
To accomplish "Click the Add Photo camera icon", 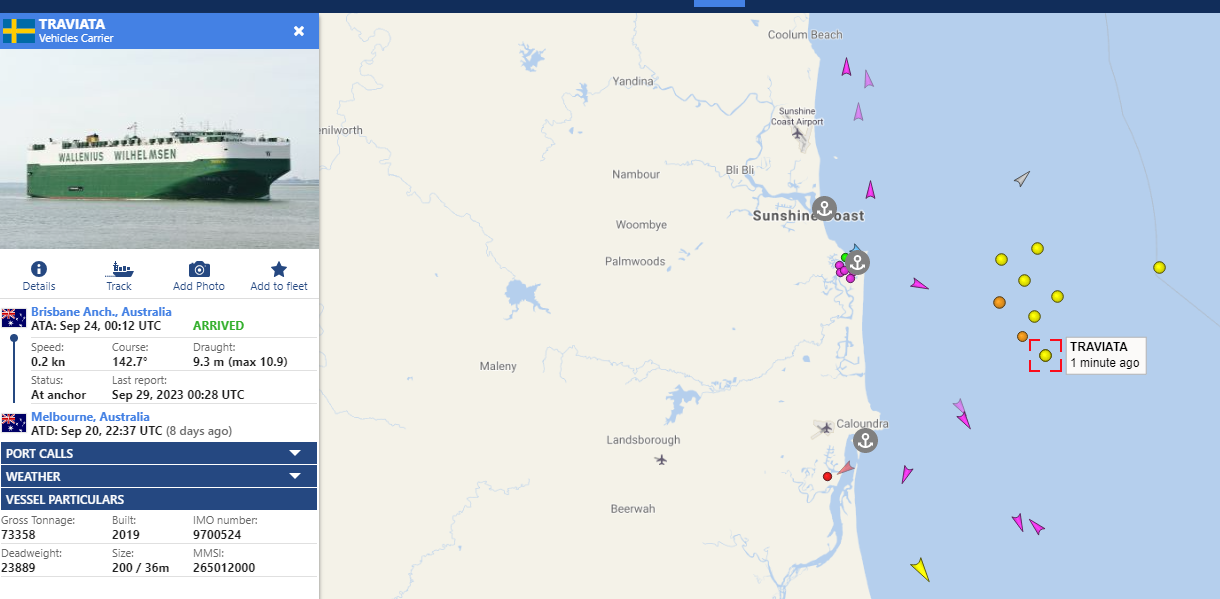I will 199,269.
